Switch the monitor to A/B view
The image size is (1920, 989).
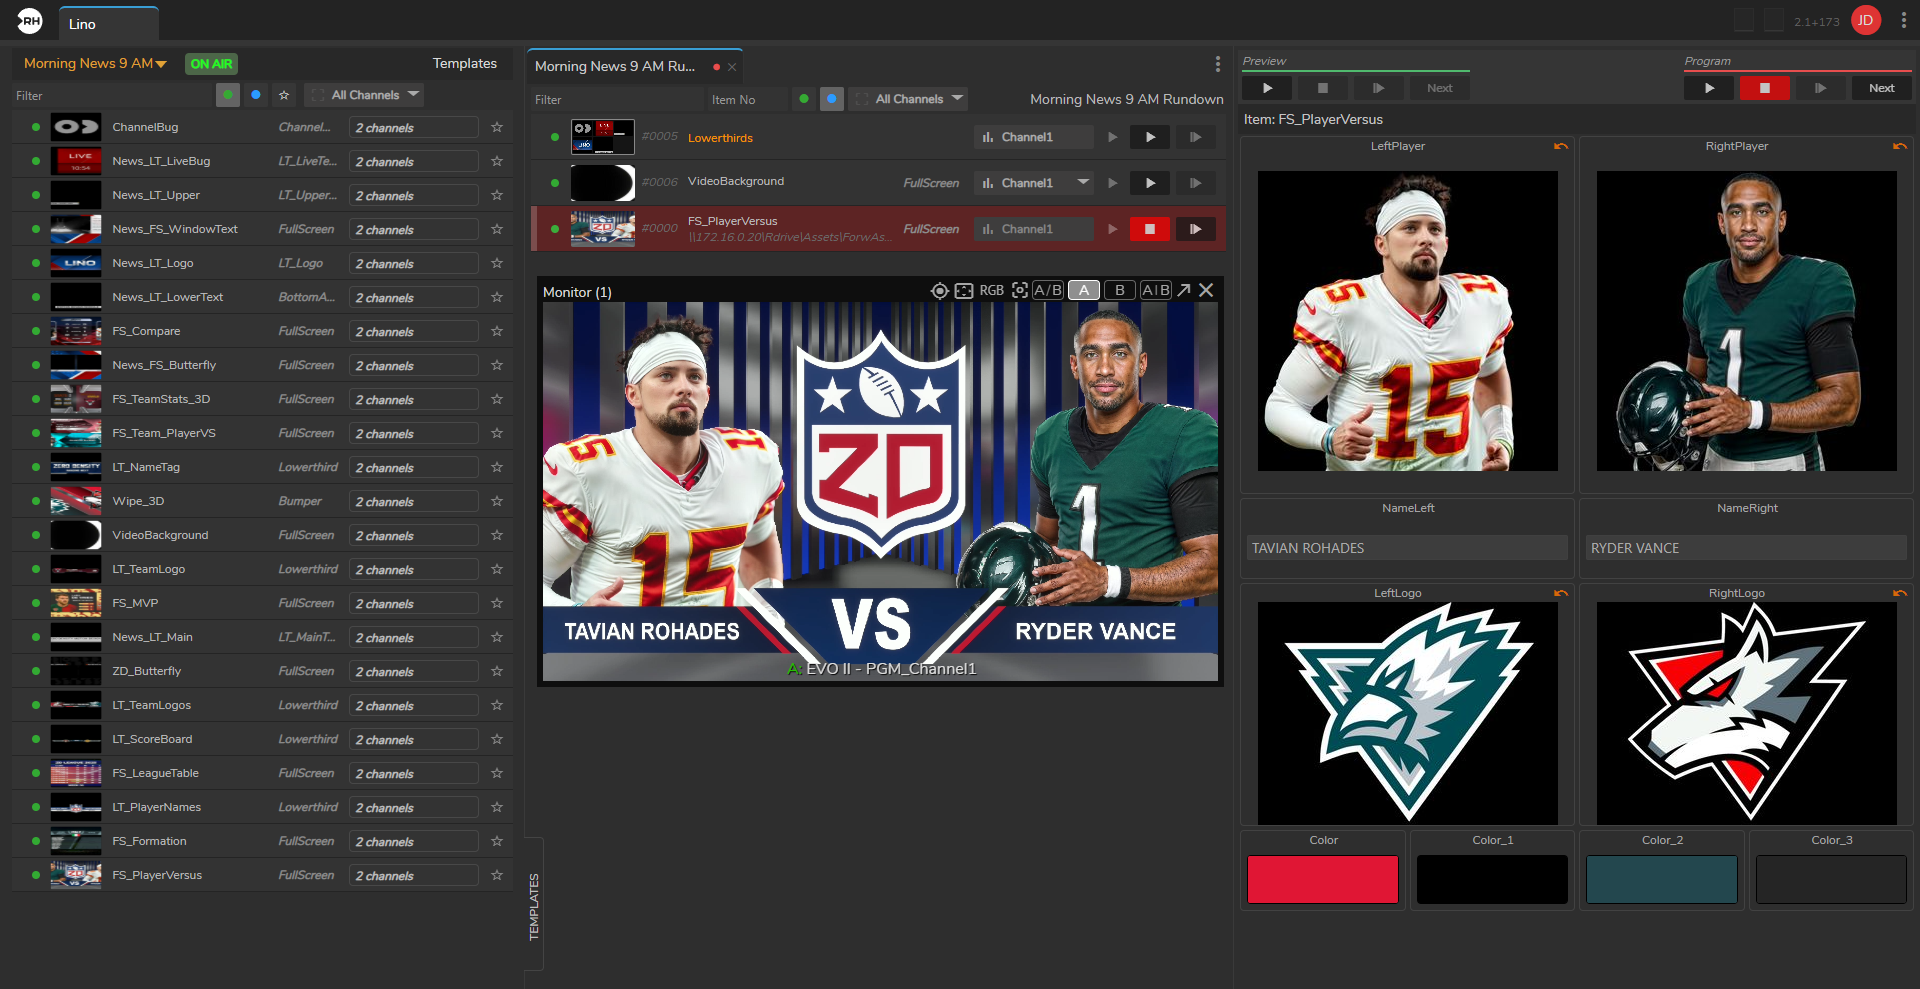pyautogui.click(x=1048, y=290)
